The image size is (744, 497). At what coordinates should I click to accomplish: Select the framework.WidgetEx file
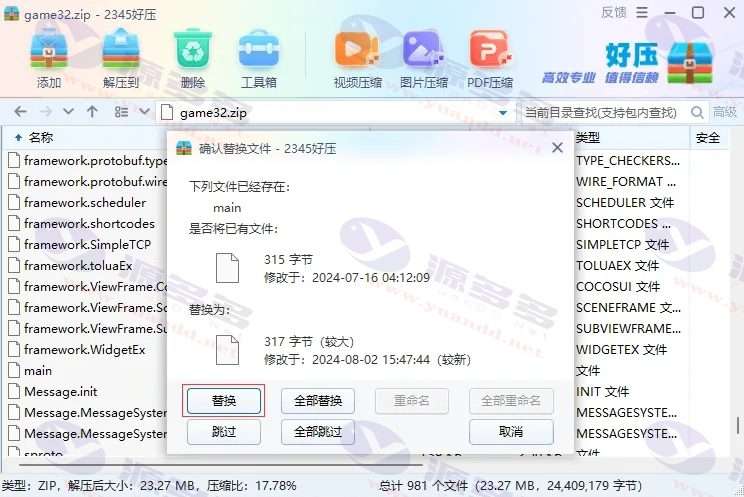[x=84, y=350]
